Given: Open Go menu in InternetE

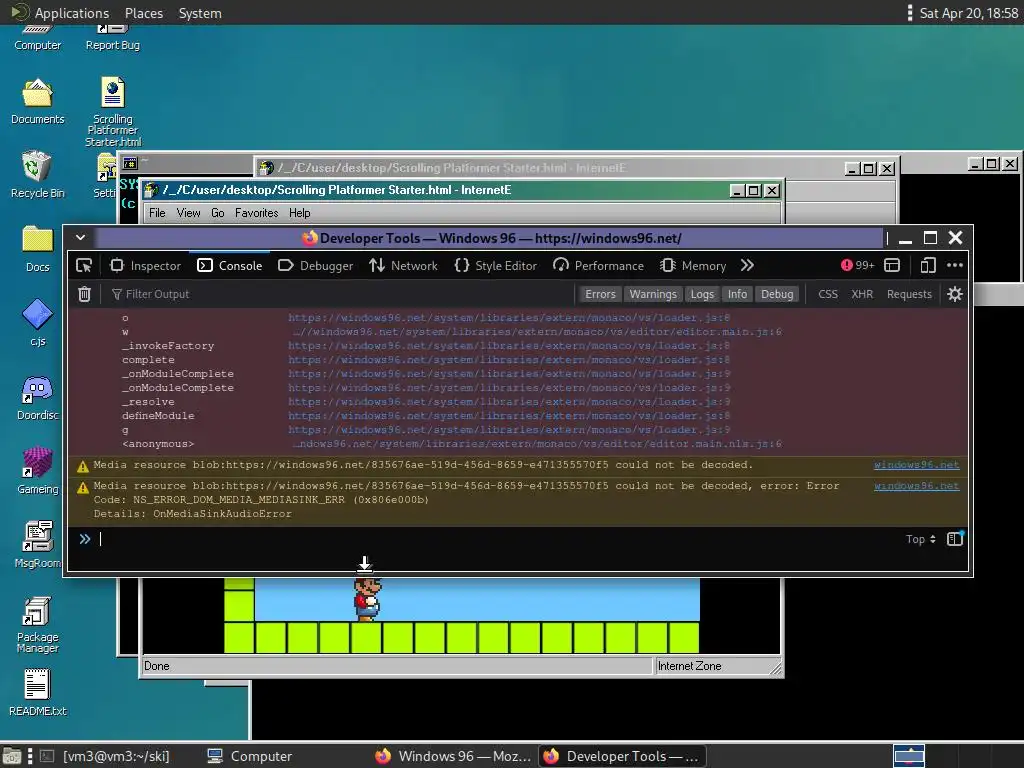Looking at the screenshot, I should click(217, 213).
